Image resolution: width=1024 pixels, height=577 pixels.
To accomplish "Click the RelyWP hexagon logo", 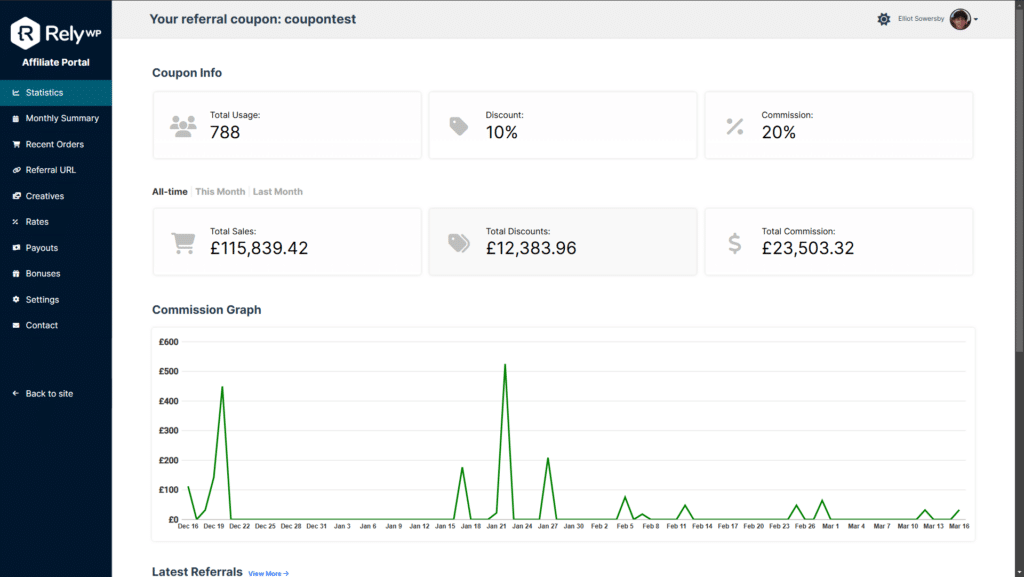I will (25, 33).
